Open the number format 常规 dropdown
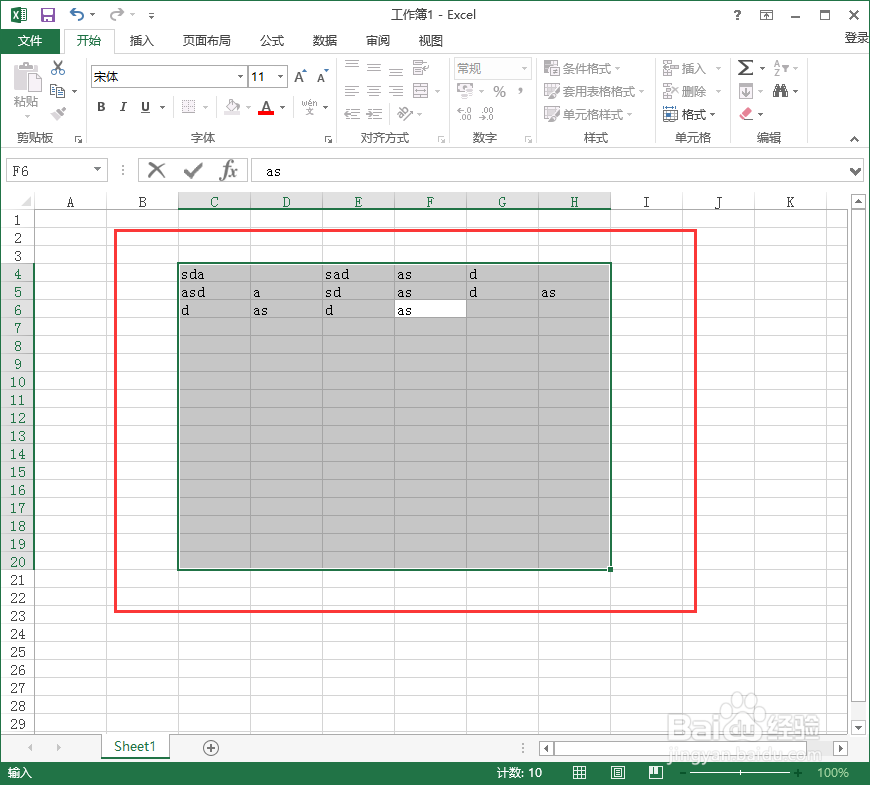This screenshot has height=785, width=870. (x=524, y=68)
